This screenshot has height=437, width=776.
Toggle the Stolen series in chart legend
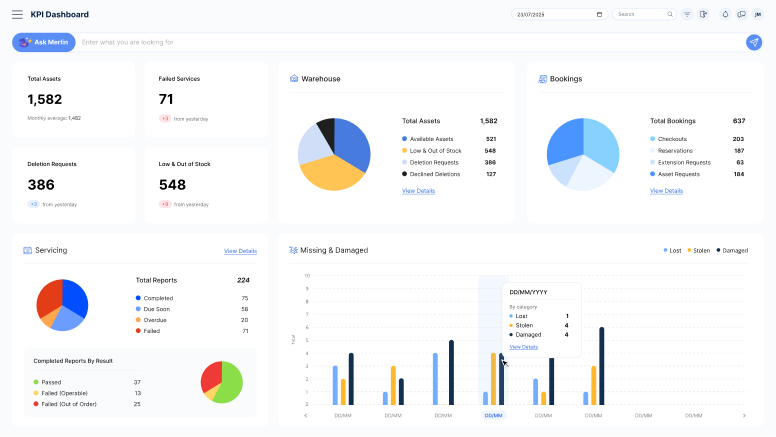pyautogui.click(x=698, y=250)
